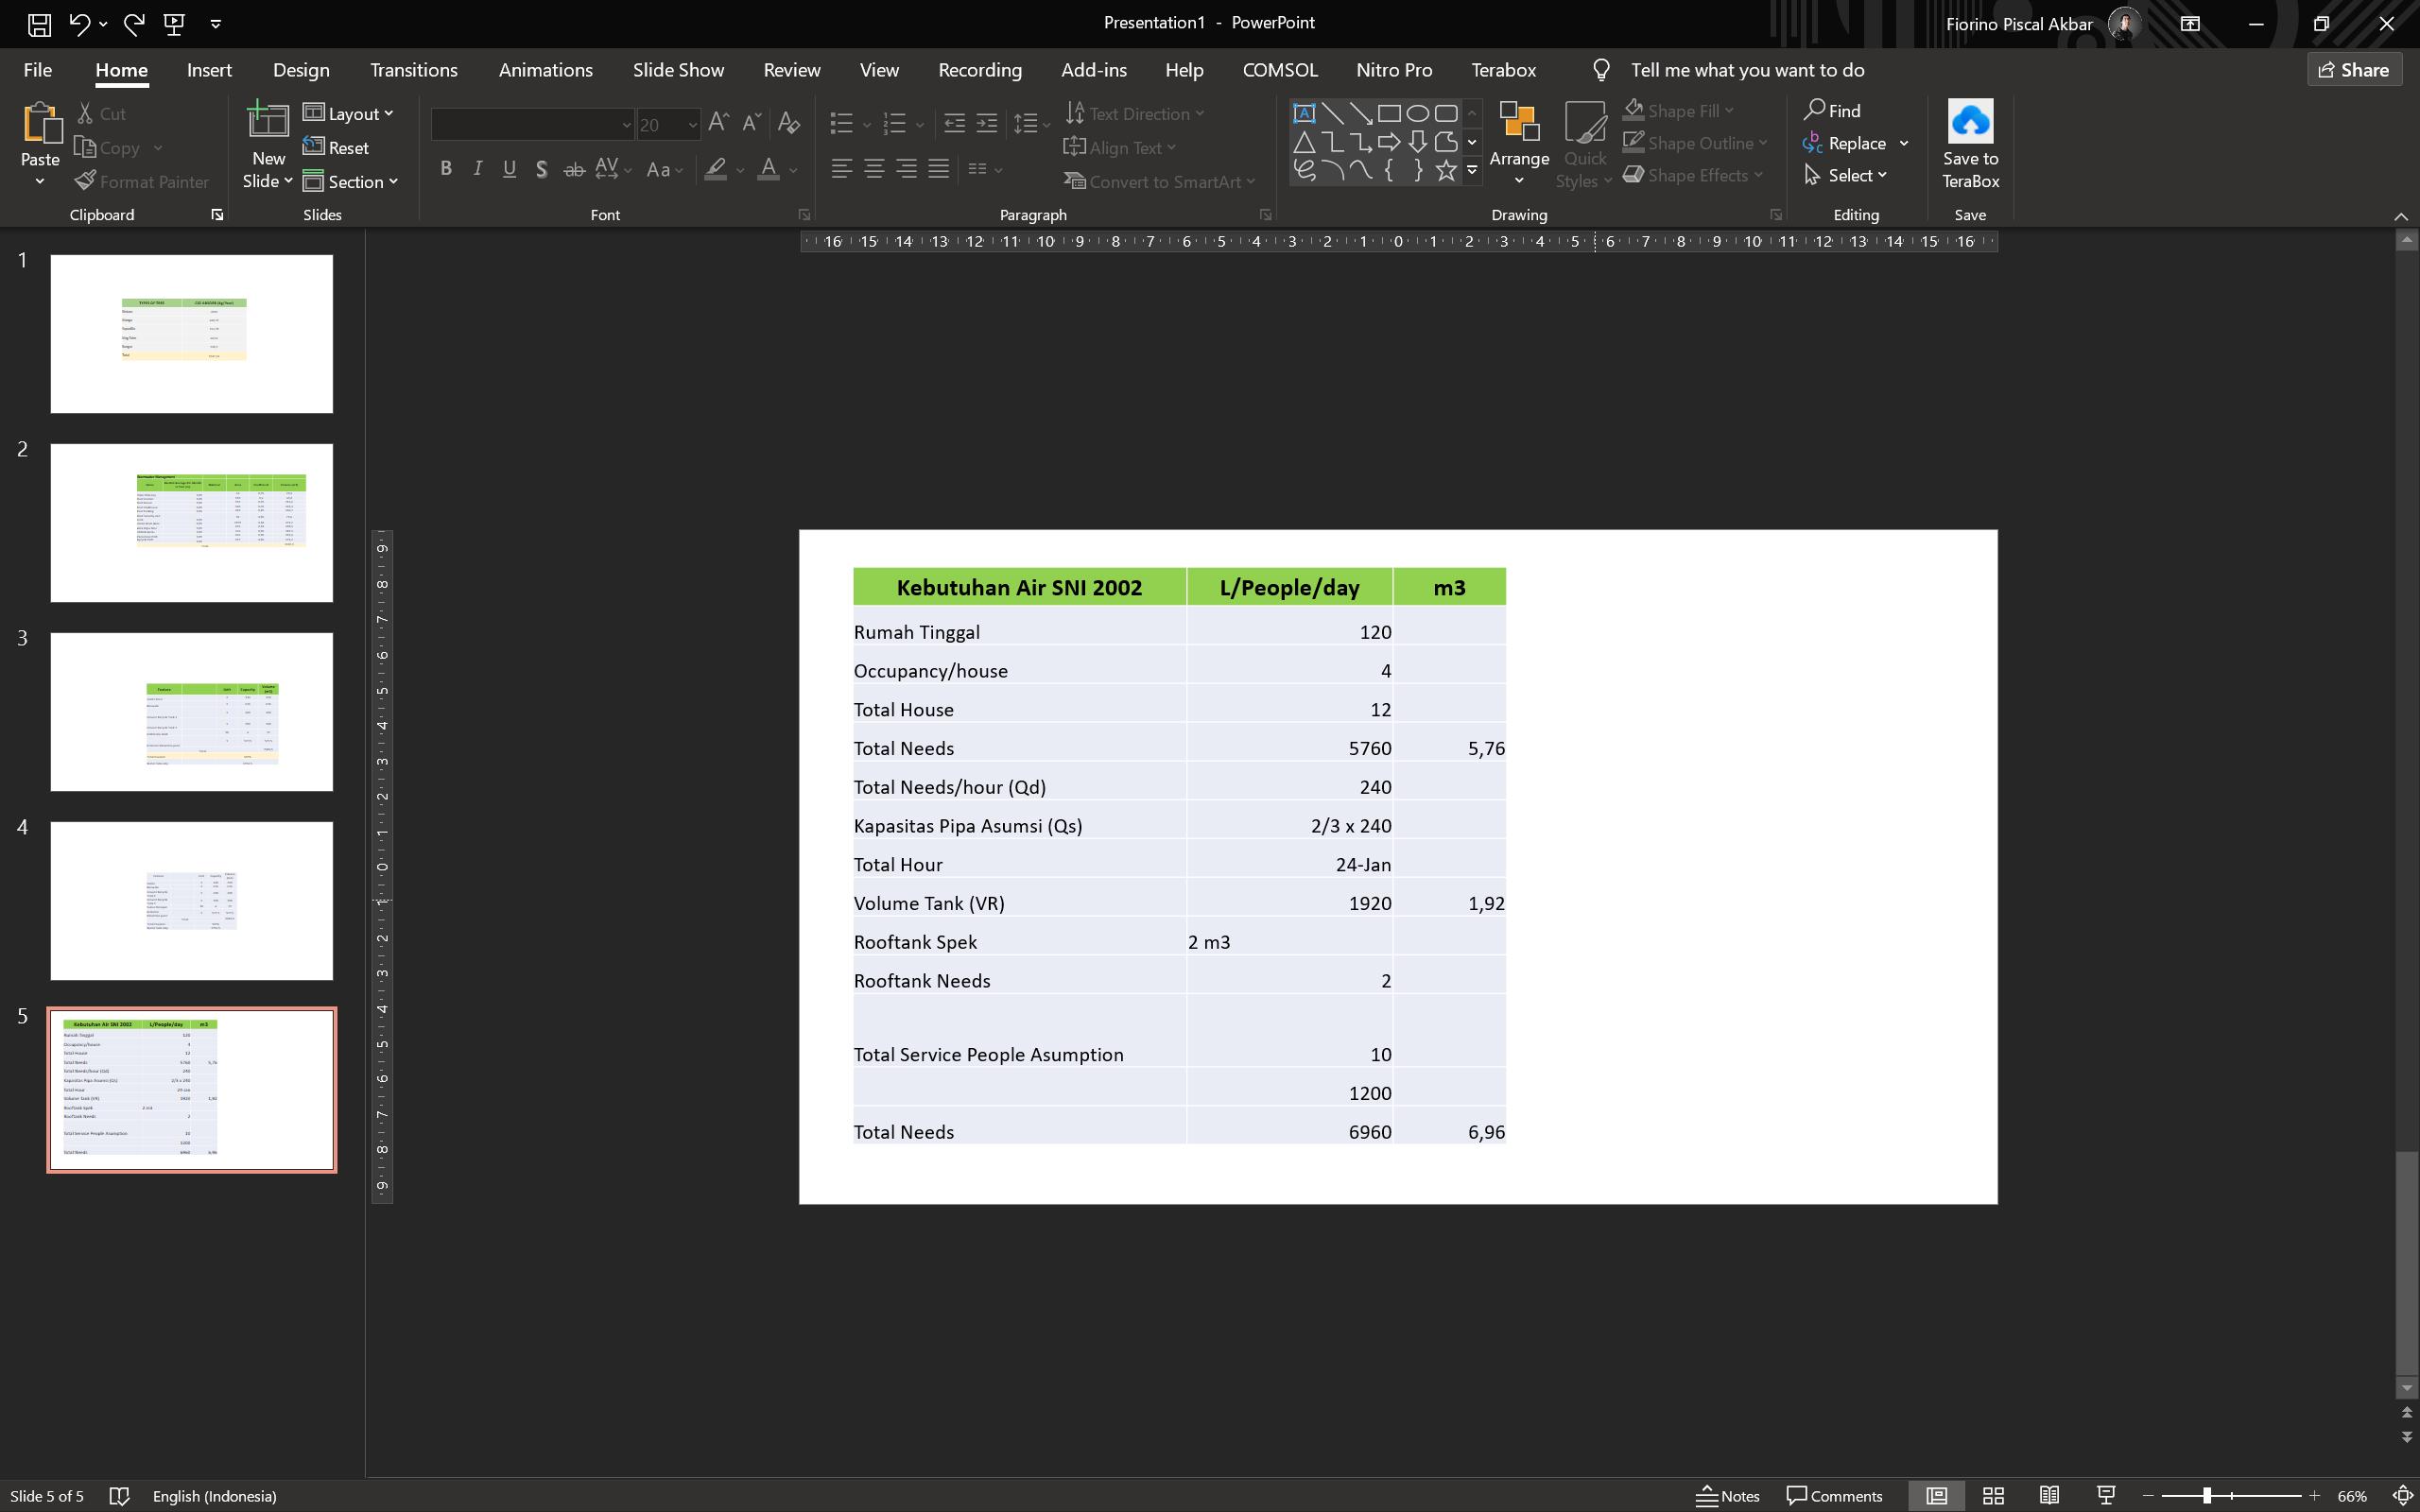Screen dimensions: 2420x1512
Task: Click the Save icon in the quick access toolbar
Action: point(39,23)
